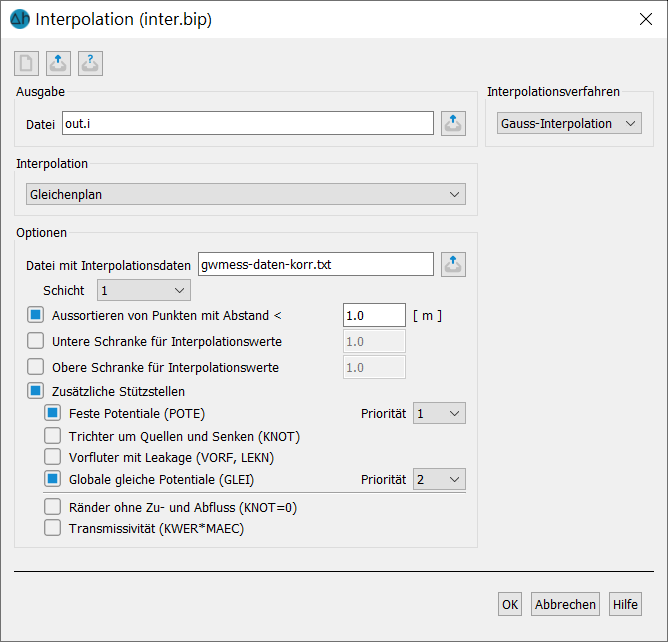Close the Interpolation dialog window

tap(646, 19)
